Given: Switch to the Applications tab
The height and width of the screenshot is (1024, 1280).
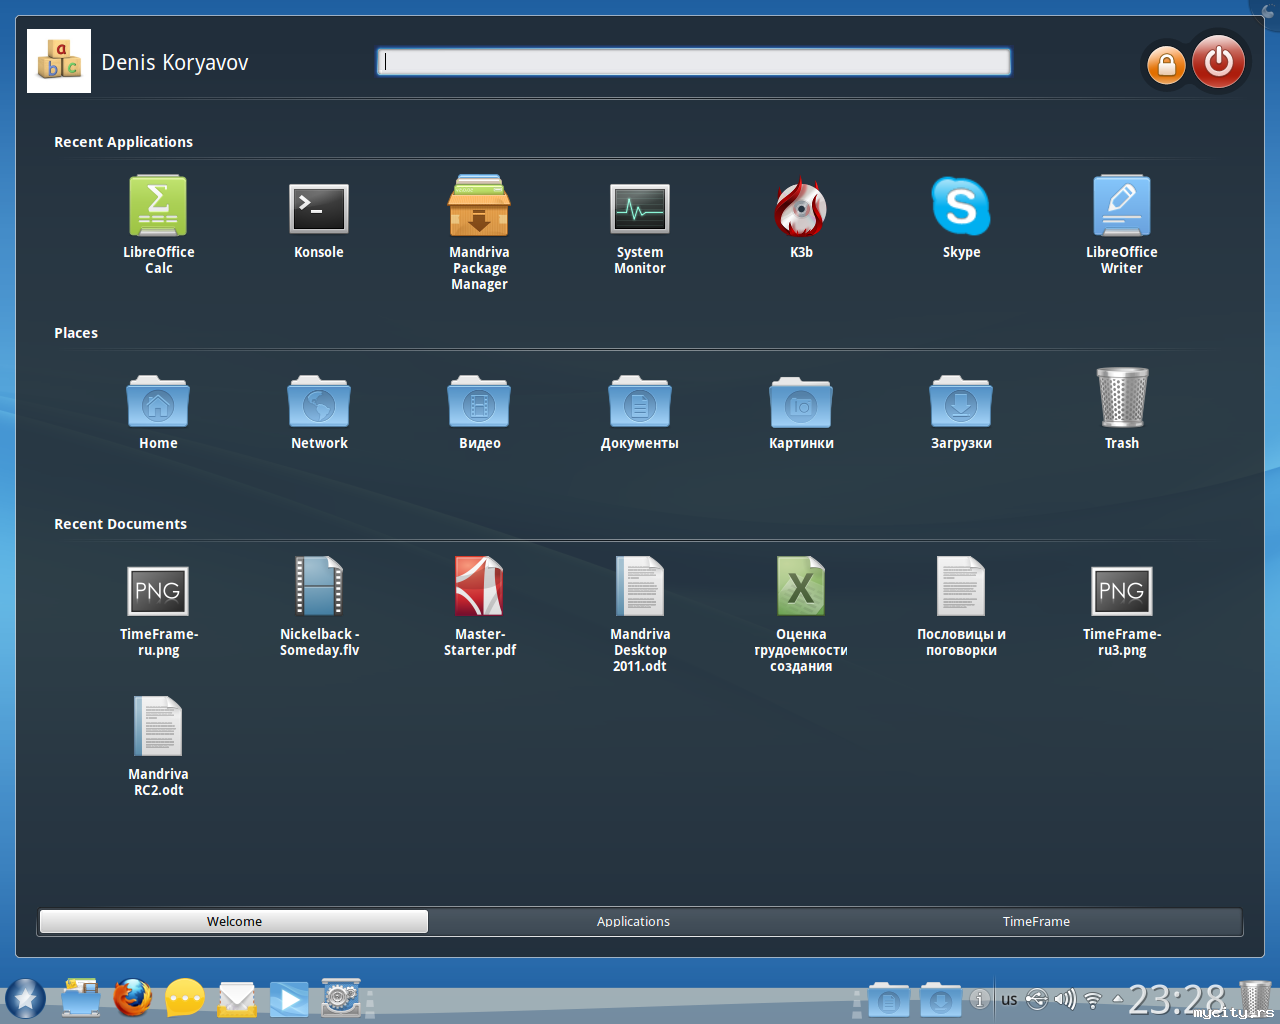Looking at the screenshot, I should 633,921.
